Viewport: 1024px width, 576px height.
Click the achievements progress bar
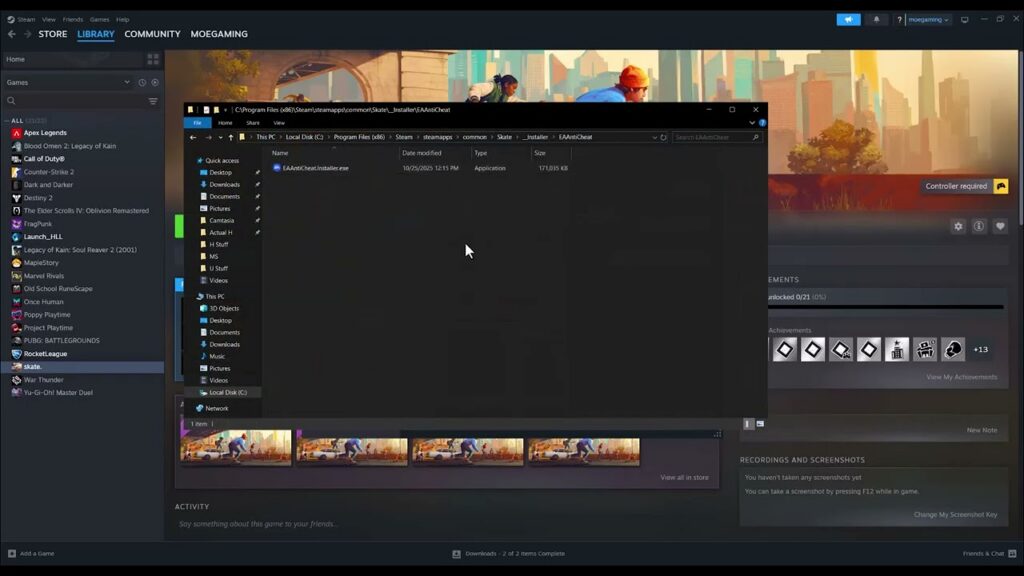coord(886,307)
